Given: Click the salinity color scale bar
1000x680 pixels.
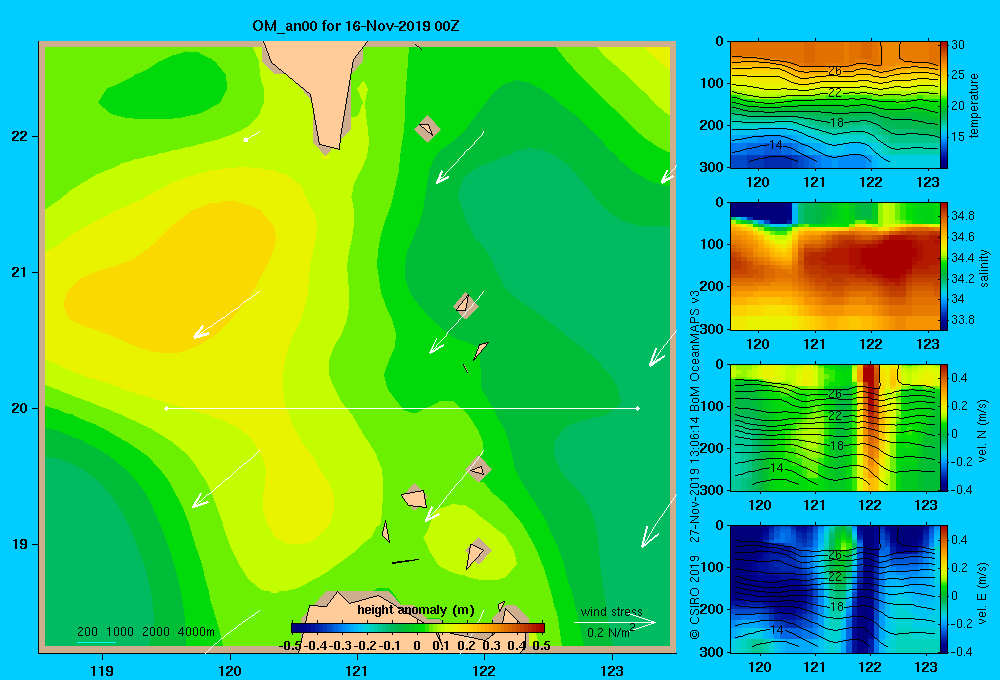Looking at the screenshot, I should pos(944,266).
